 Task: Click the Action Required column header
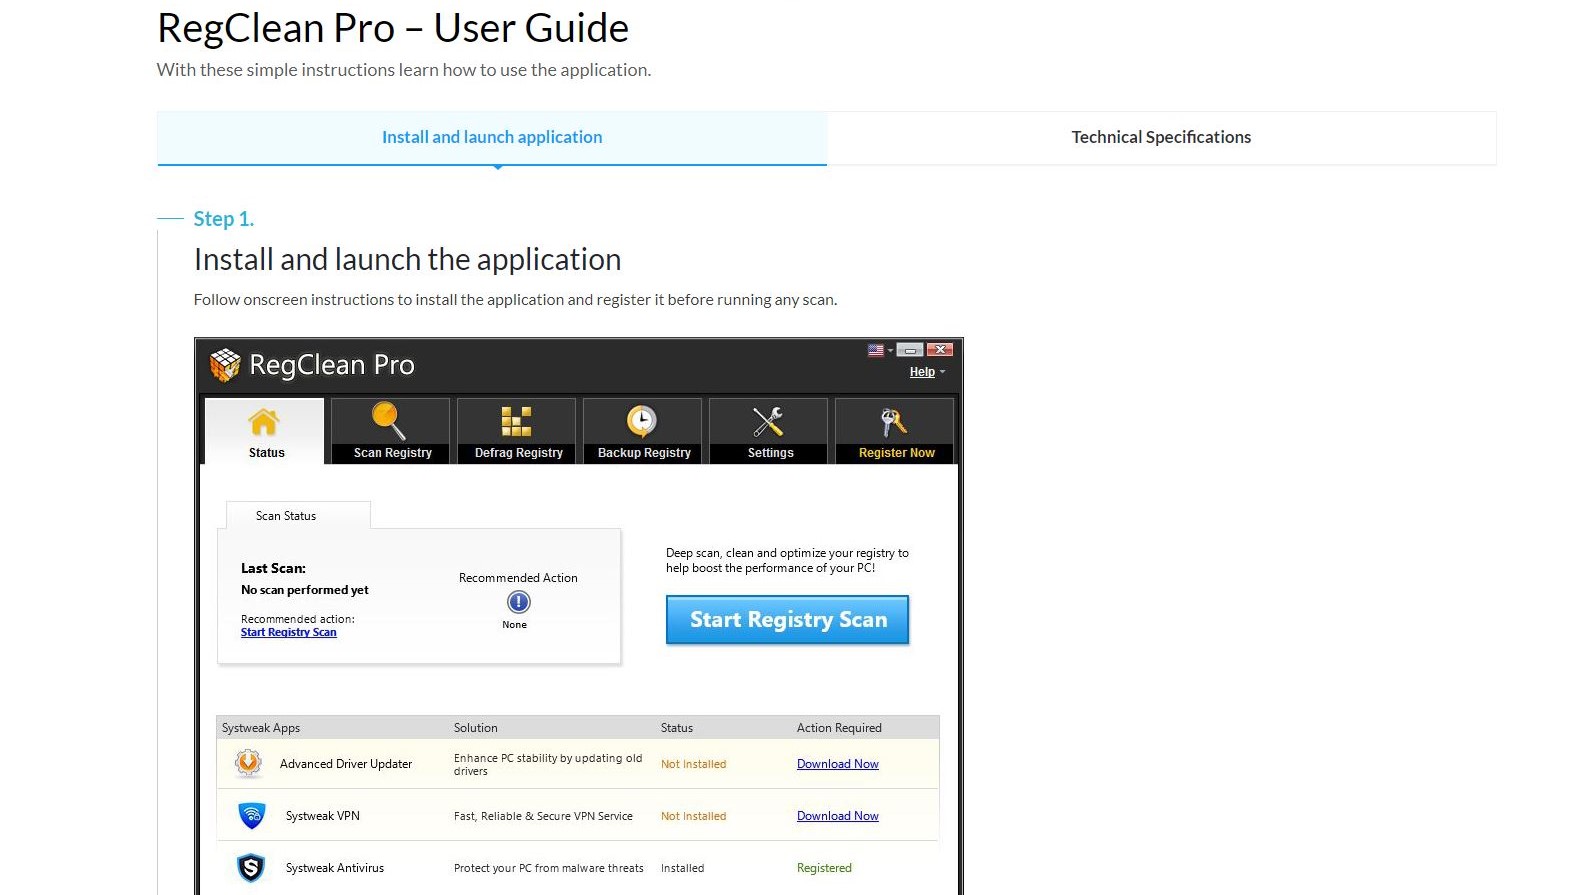pos(839,728)
